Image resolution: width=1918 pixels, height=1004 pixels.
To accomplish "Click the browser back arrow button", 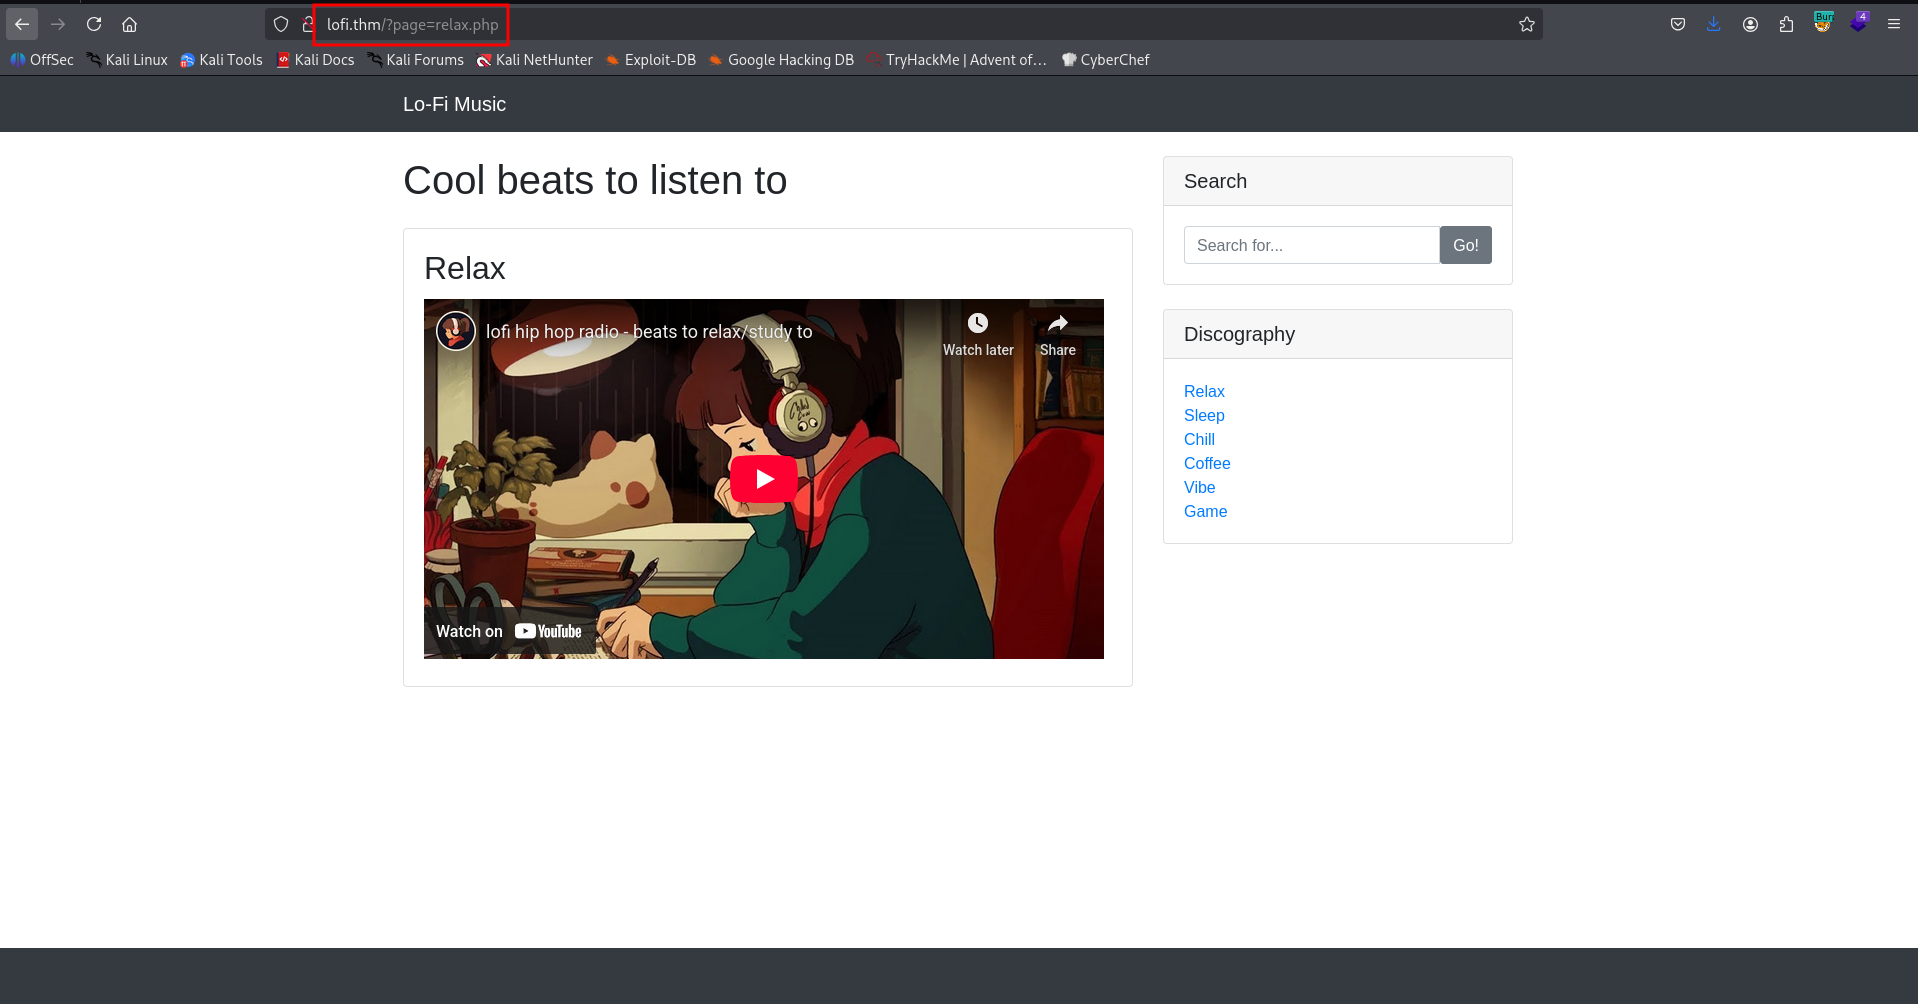I will pos(22,24).
